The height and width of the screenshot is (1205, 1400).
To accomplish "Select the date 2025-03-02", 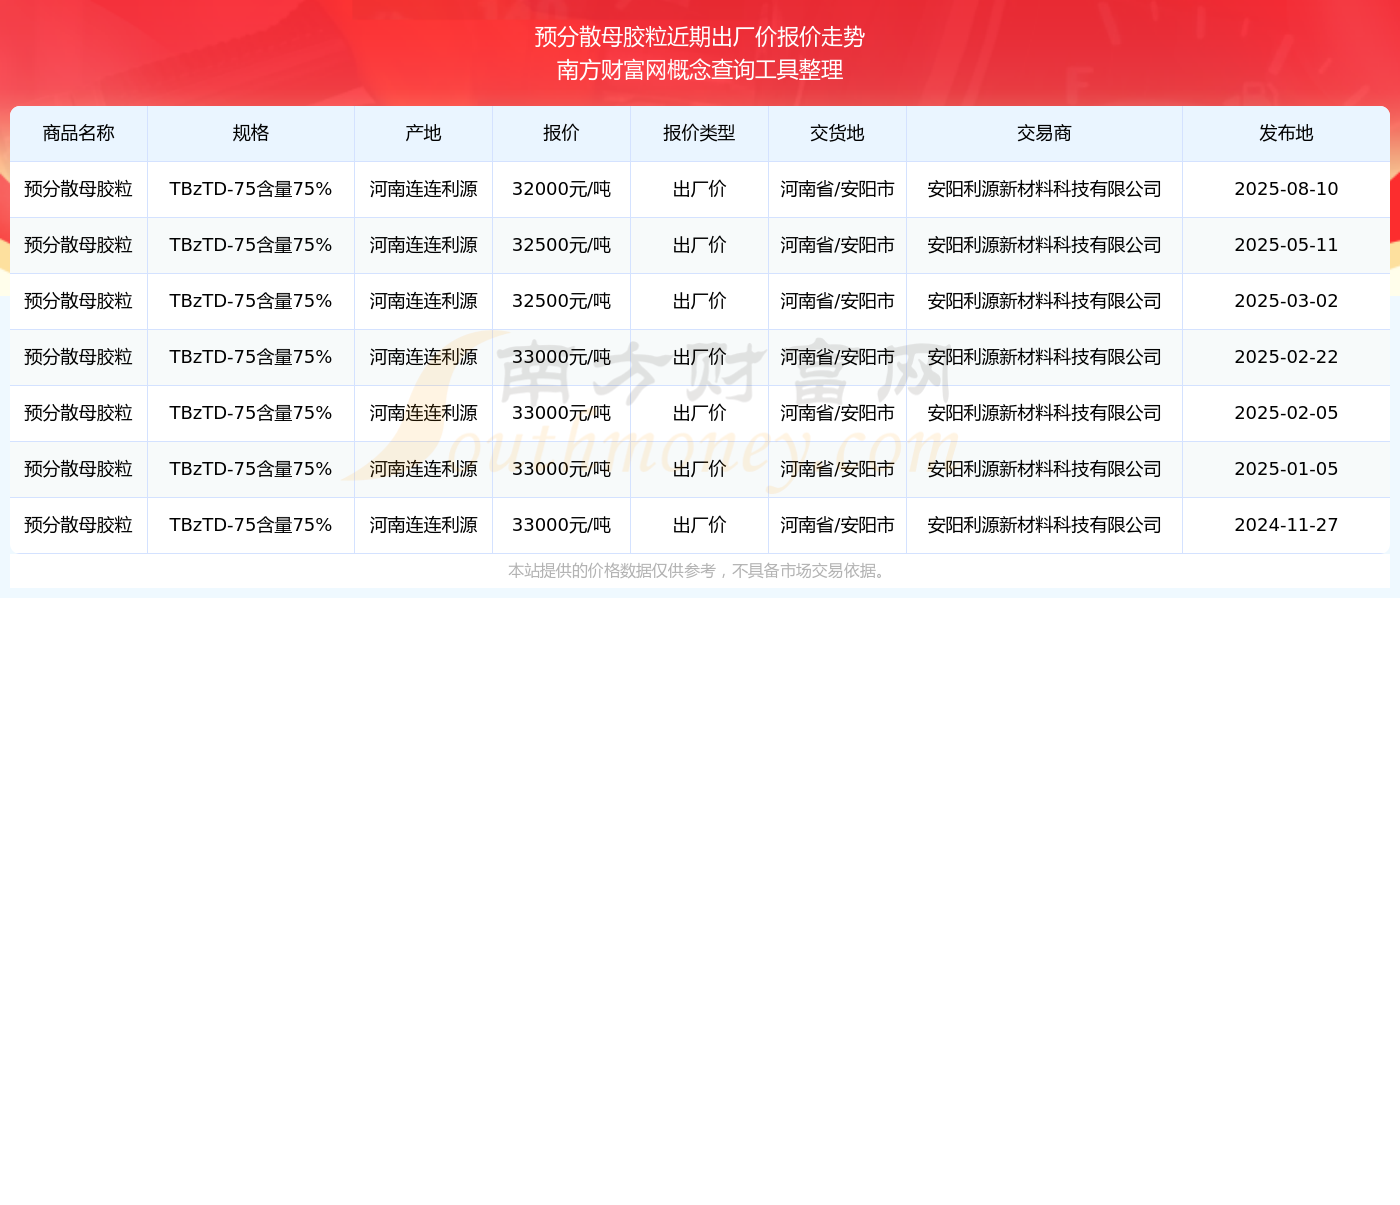I will point(1286,301).
